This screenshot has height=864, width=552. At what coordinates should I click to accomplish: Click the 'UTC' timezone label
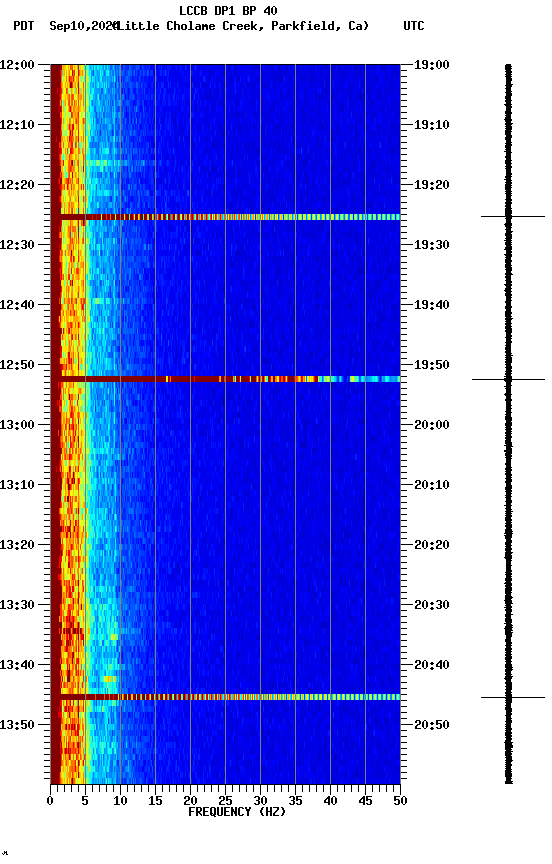(414, 26)
